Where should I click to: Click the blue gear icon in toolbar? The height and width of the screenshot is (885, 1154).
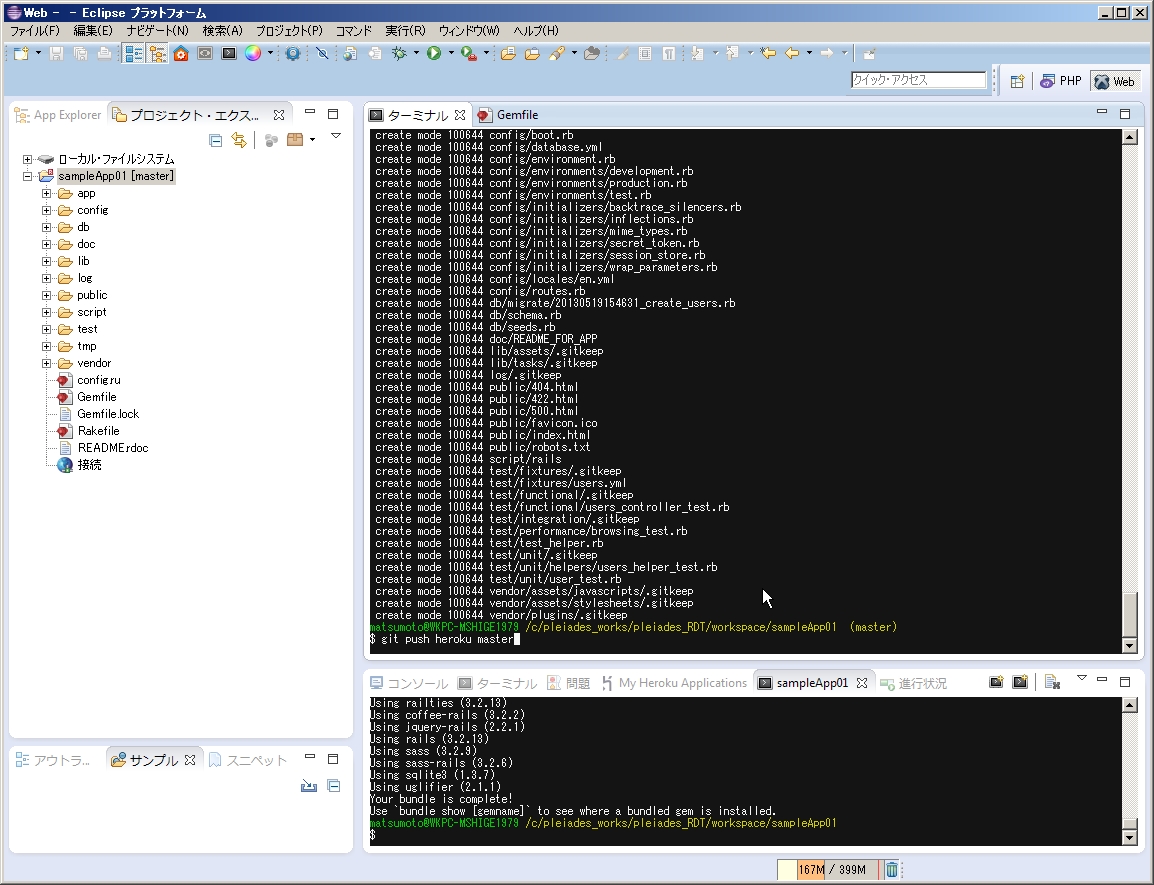point(293,53)
